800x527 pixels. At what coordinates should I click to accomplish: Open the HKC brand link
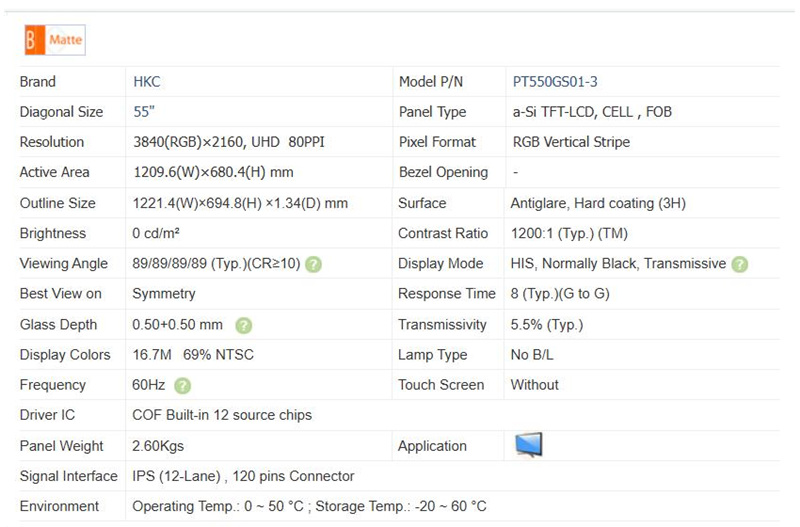(147, 82)
